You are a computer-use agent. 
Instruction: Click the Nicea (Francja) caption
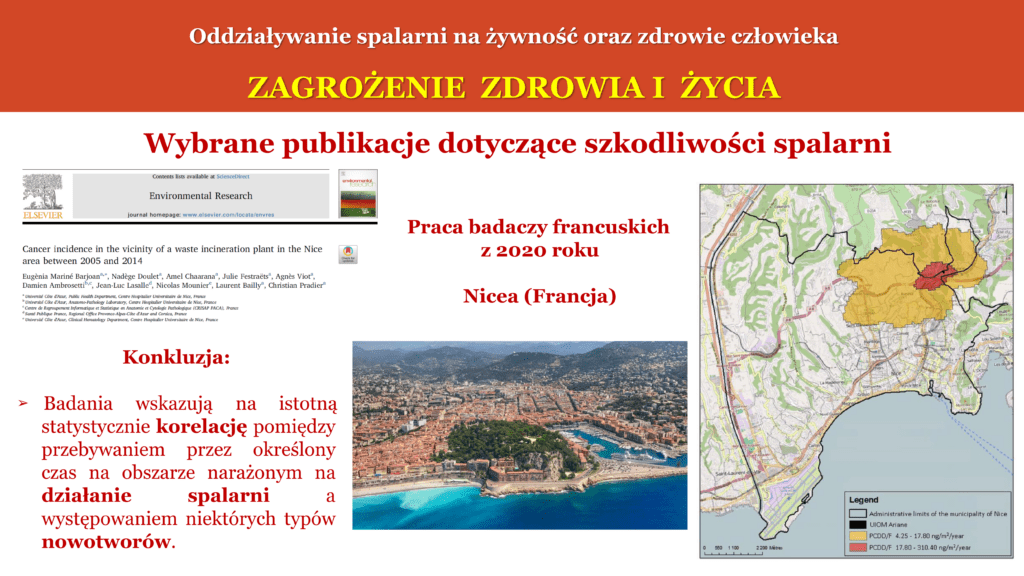539,296
